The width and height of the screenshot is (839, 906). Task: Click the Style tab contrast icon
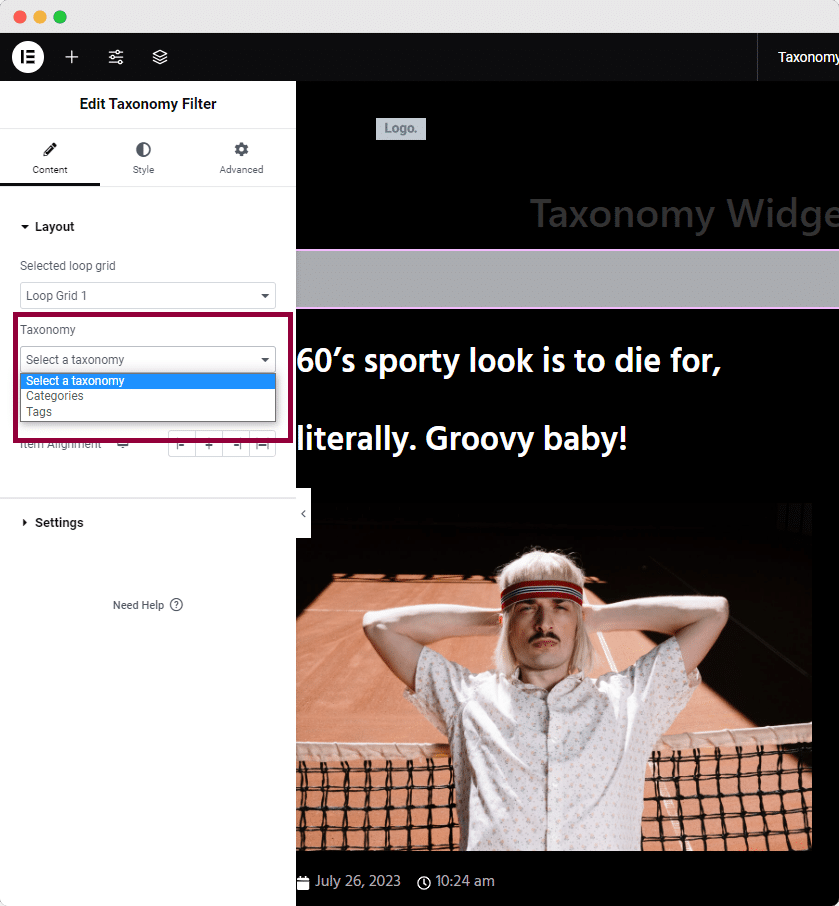pos(143,148)
